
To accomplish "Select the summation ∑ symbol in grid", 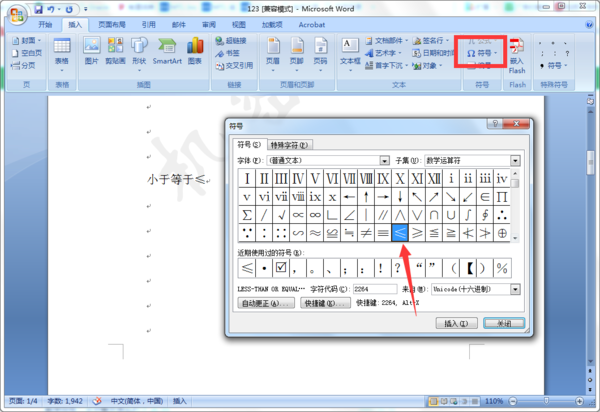I will (x=247, y=215).
